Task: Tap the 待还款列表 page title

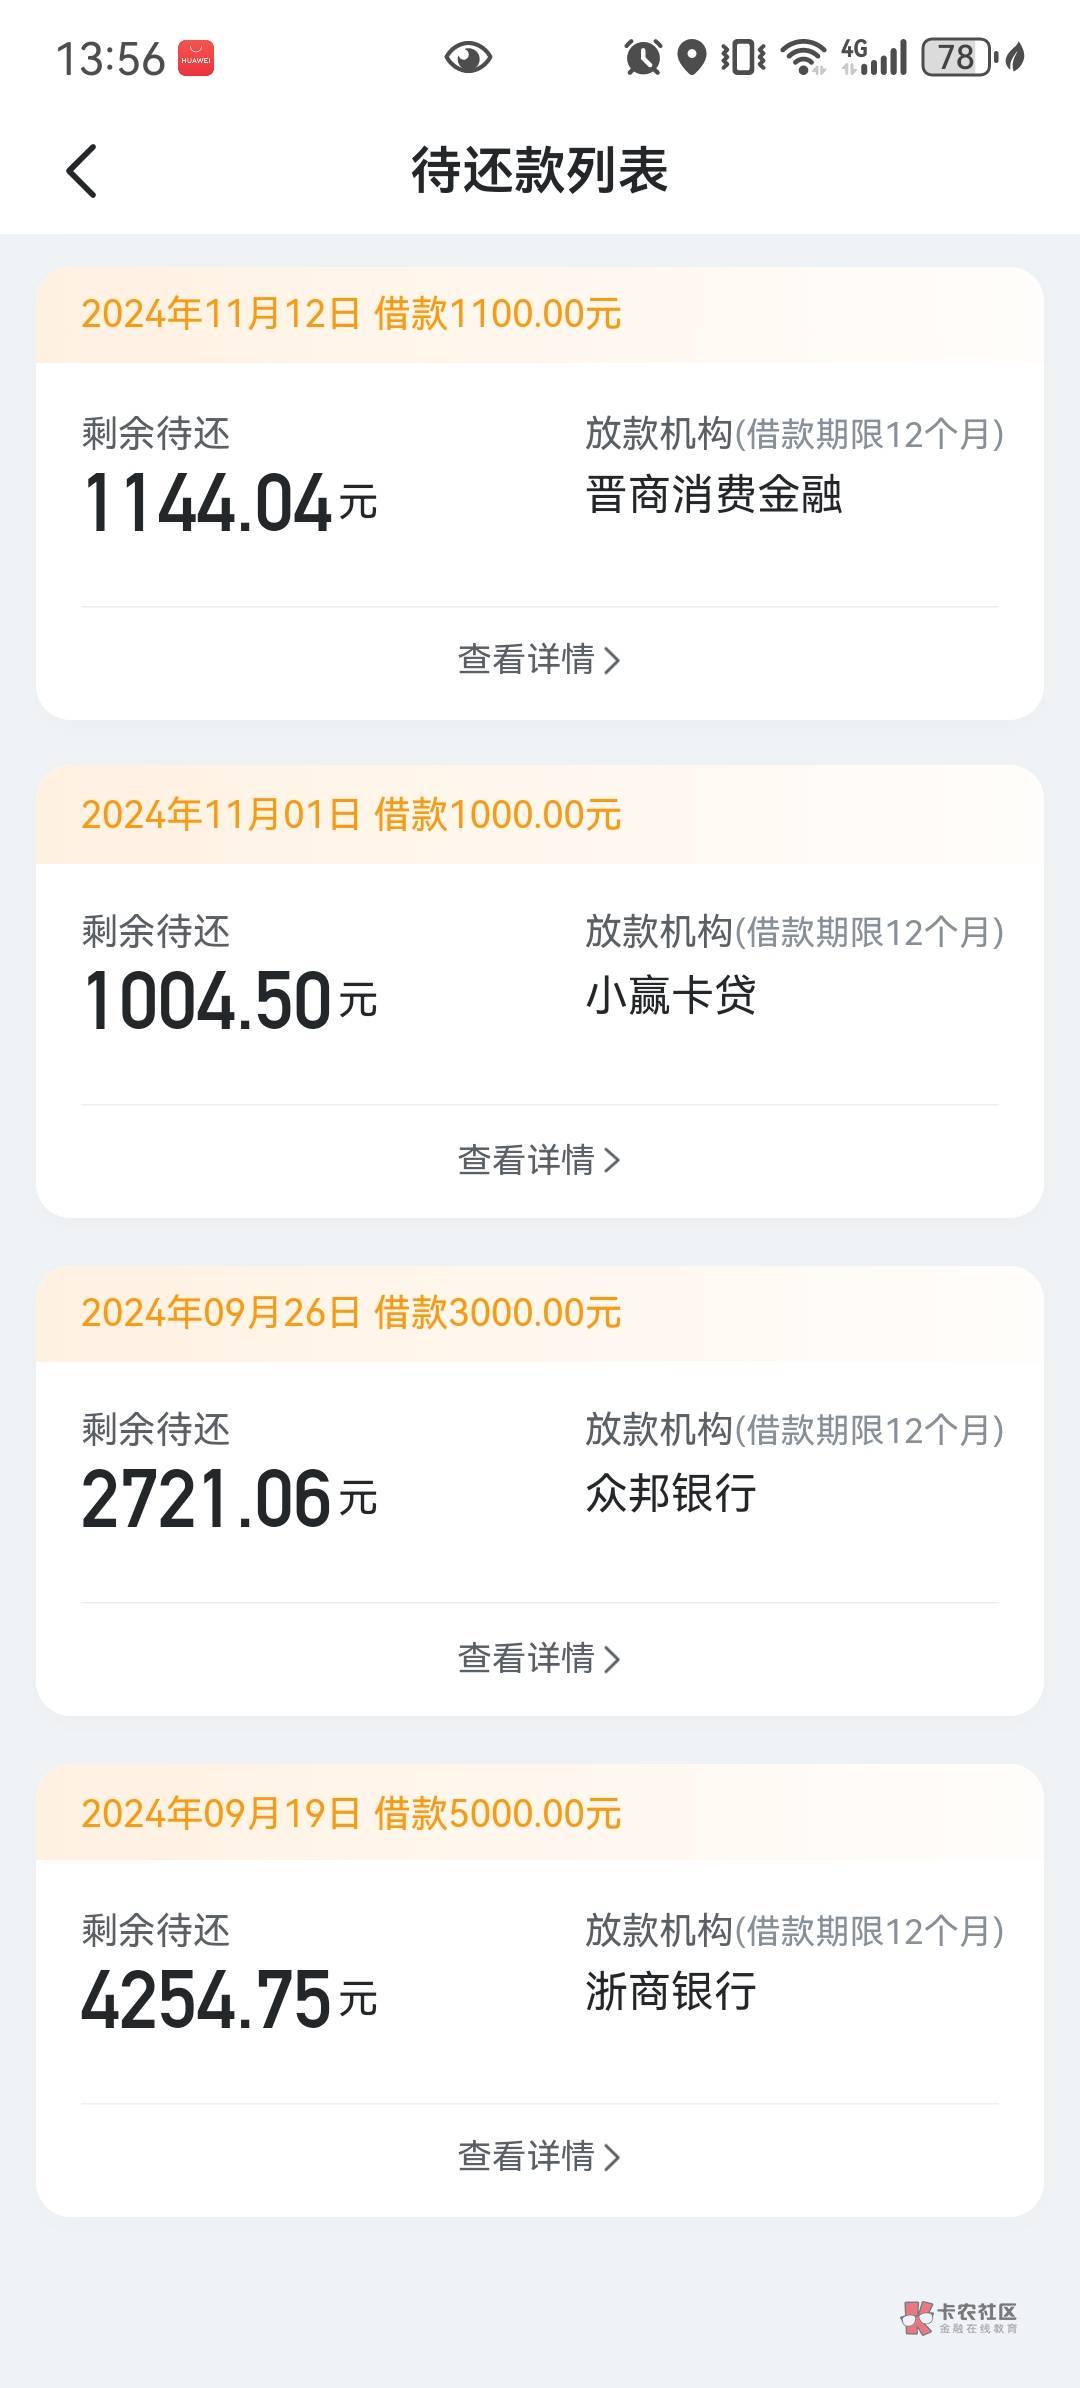Action: 539,171
